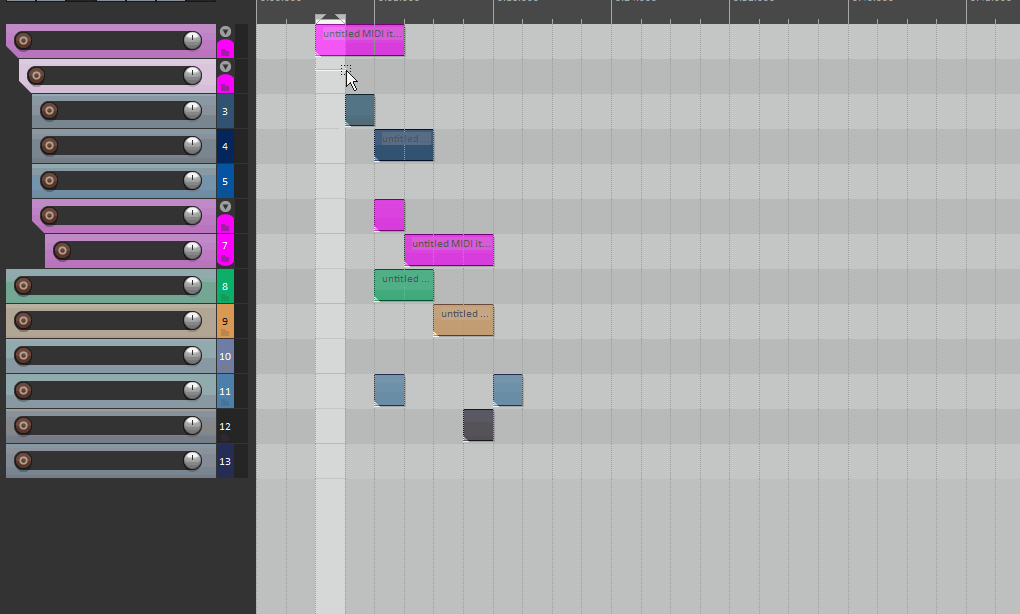
Task: Select the dark gray item on track 12
Action: click(x=478, y=425)
